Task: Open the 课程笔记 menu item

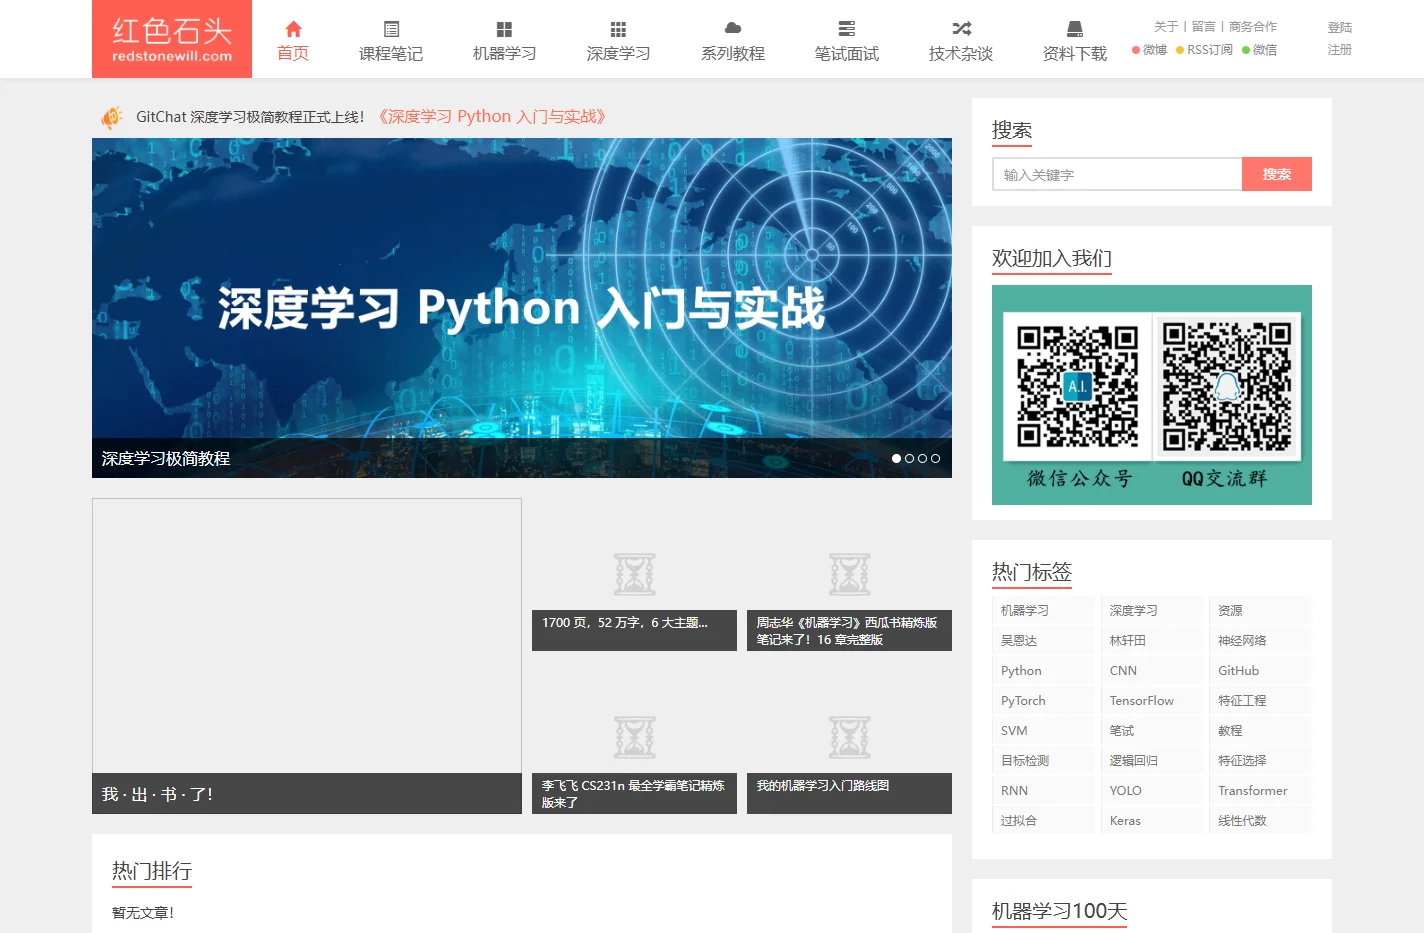Action: [391, 53]
